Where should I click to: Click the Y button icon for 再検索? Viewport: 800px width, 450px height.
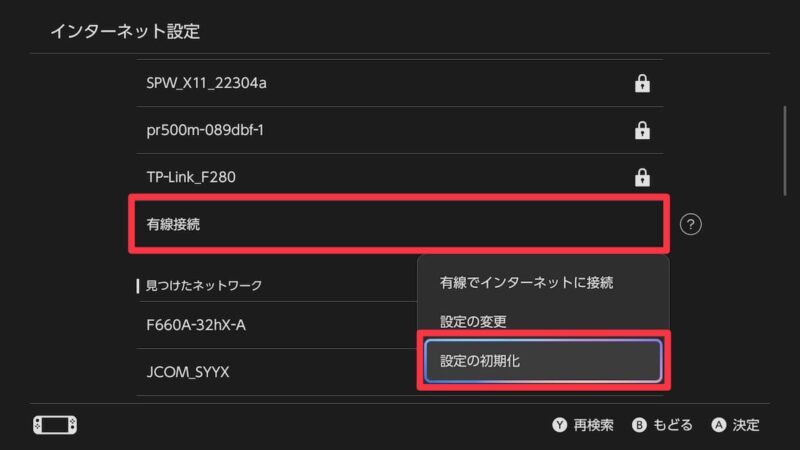559,425
